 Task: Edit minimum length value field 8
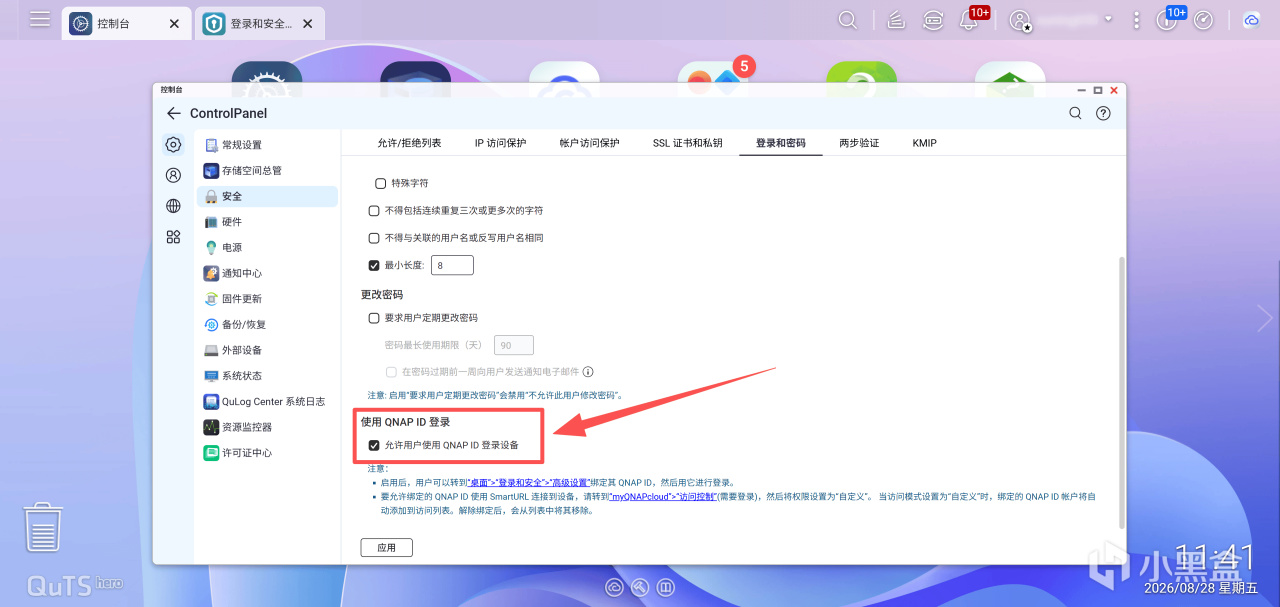pyautogui.click(x=452, y=265)
